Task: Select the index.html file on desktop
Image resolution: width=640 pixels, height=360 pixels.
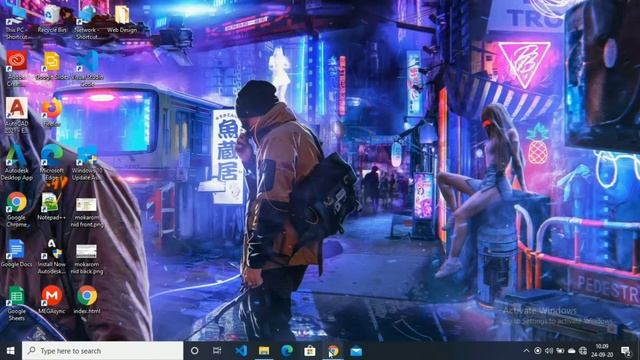Action: 87,300
